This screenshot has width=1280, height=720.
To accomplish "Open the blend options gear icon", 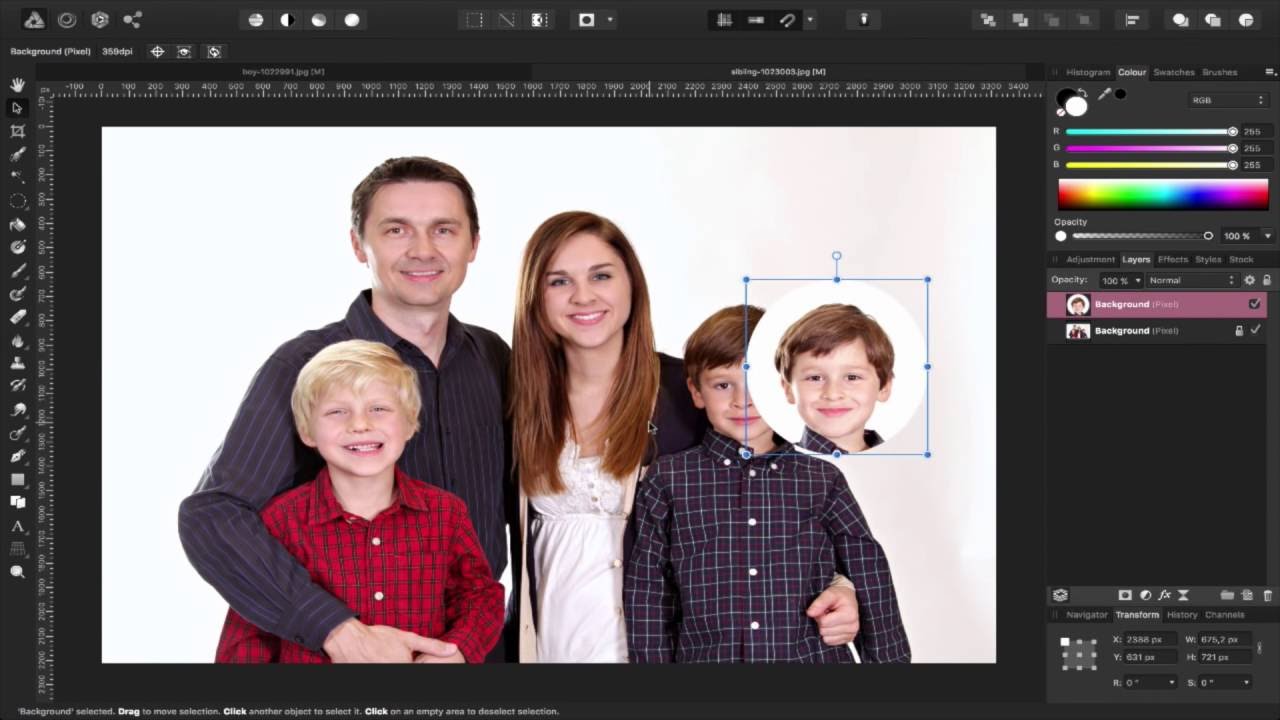I will [1249, 280].
